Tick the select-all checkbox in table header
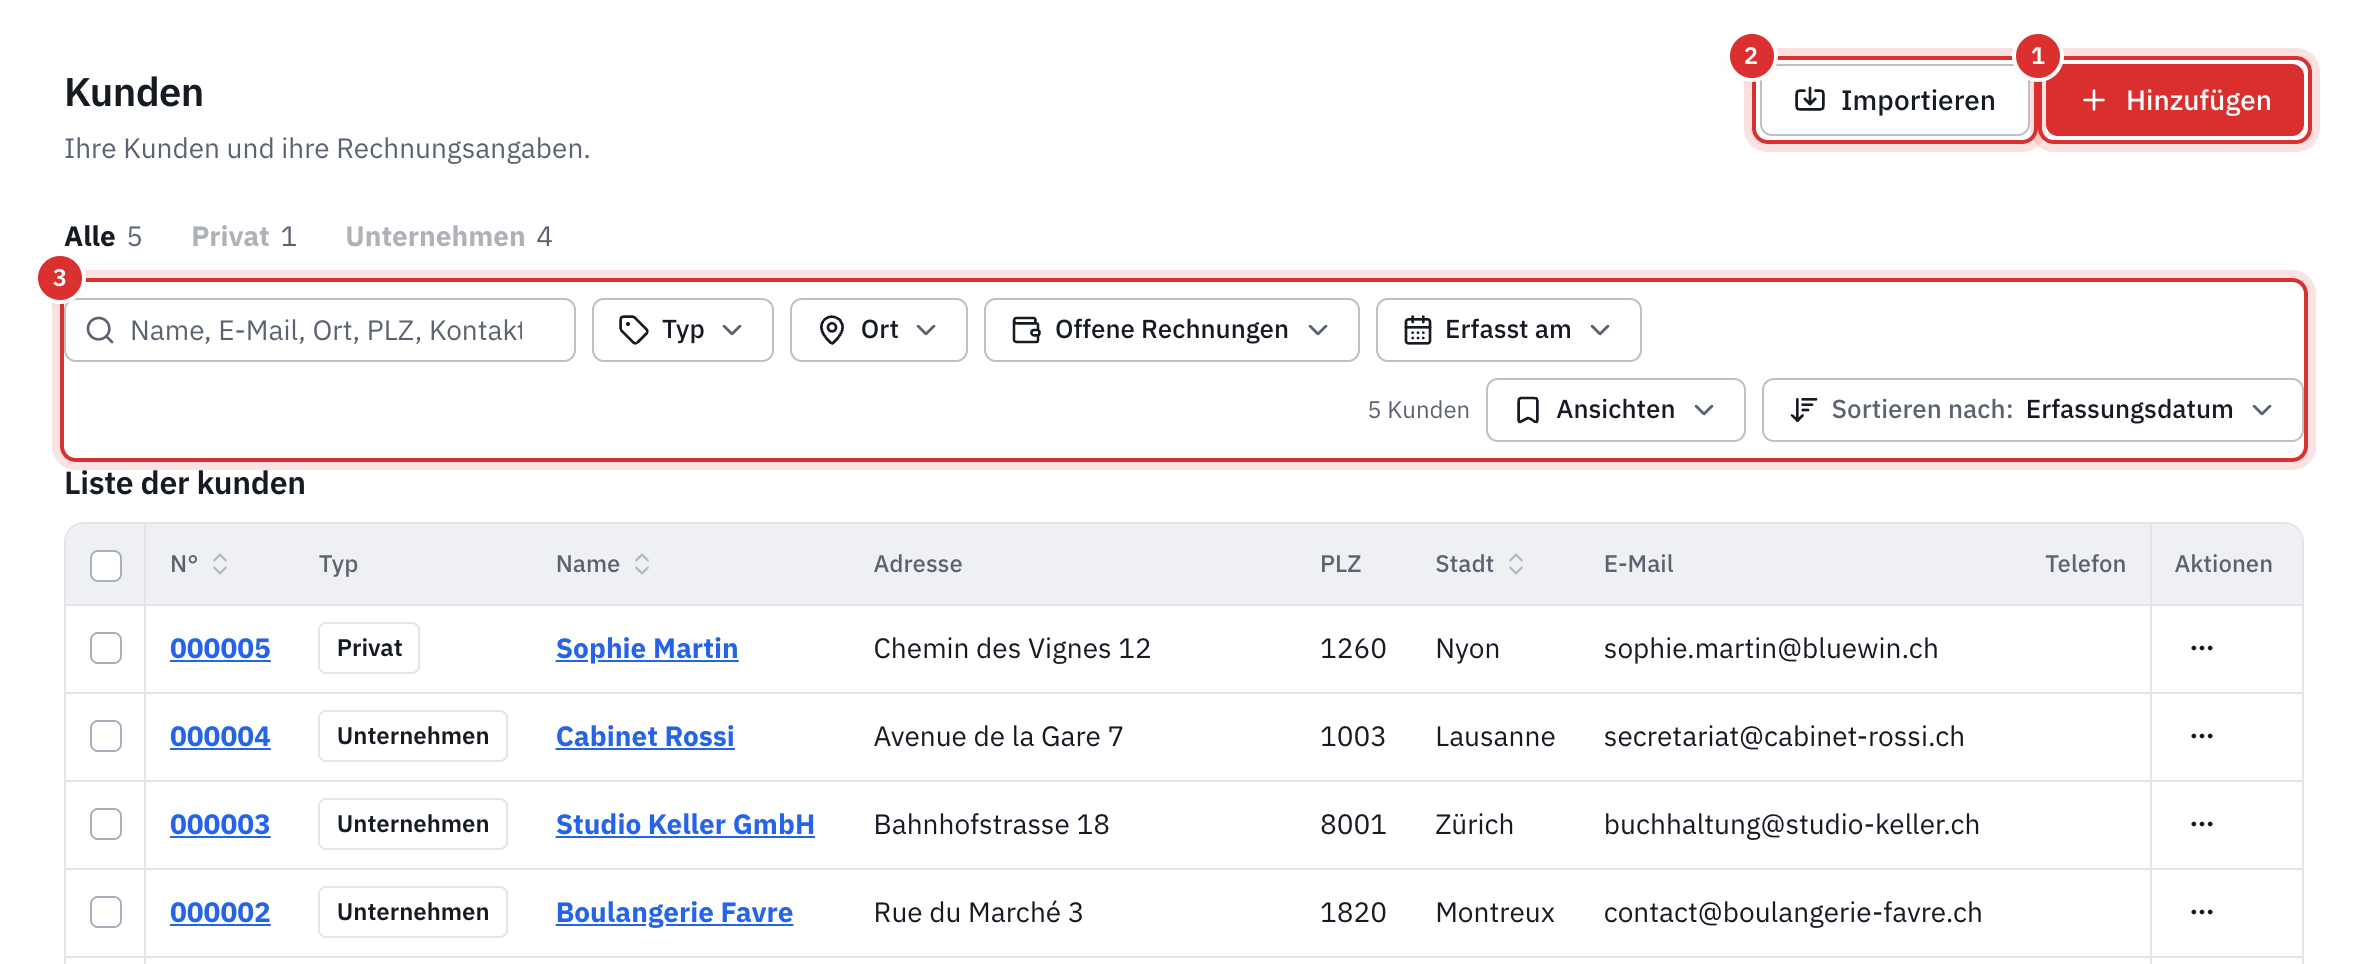 coord(106,565)
